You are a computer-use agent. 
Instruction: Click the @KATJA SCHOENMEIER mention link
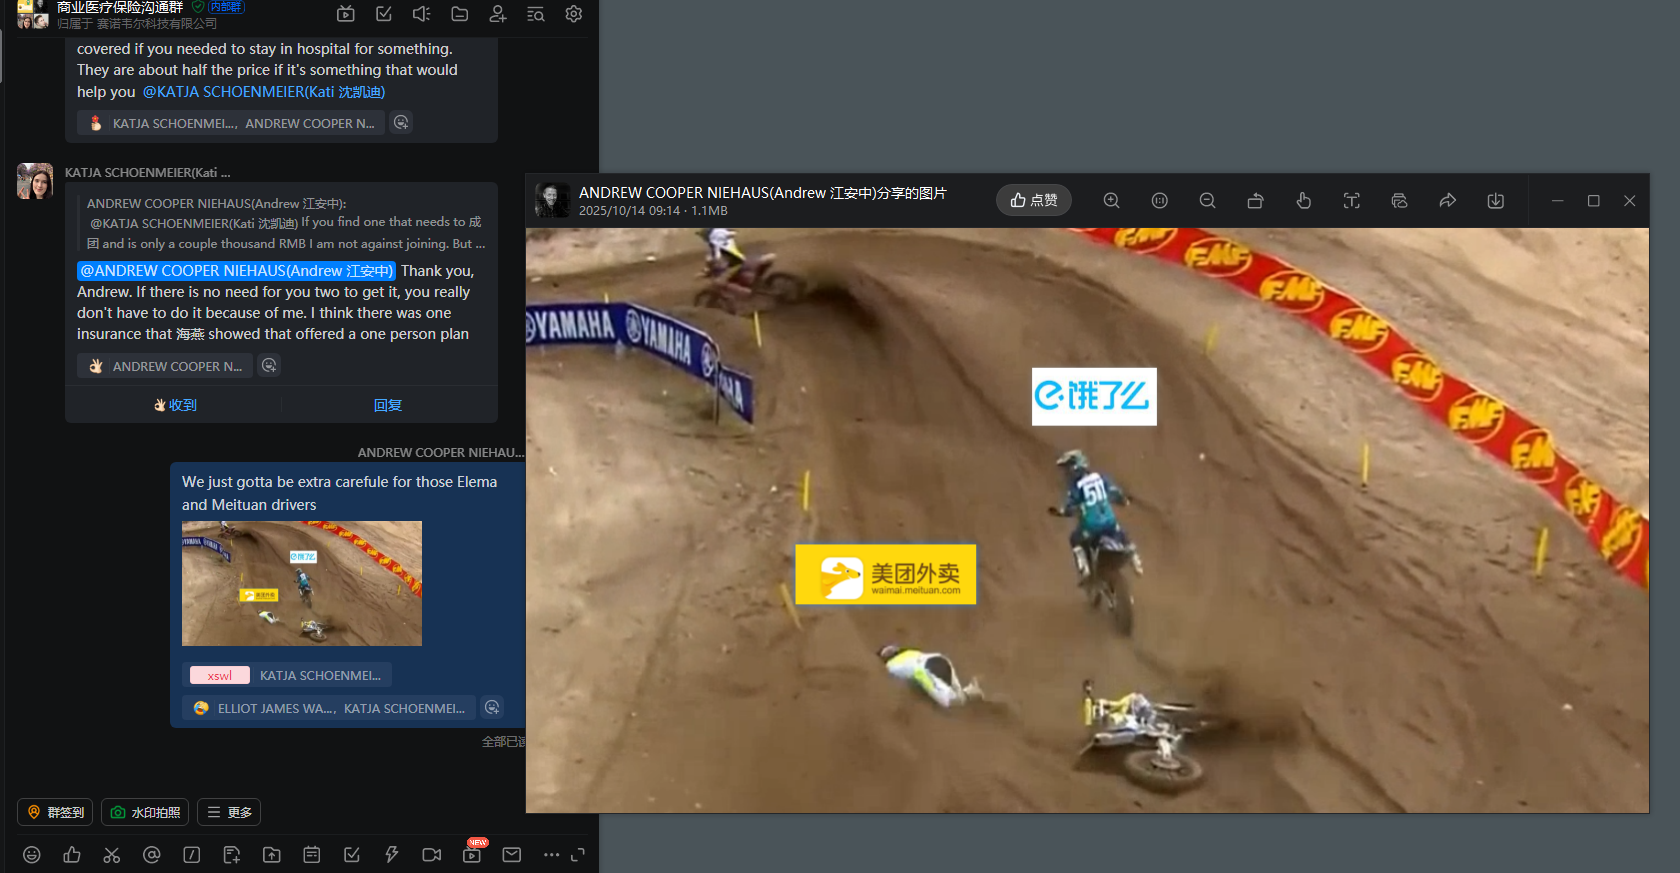[264, 92]
